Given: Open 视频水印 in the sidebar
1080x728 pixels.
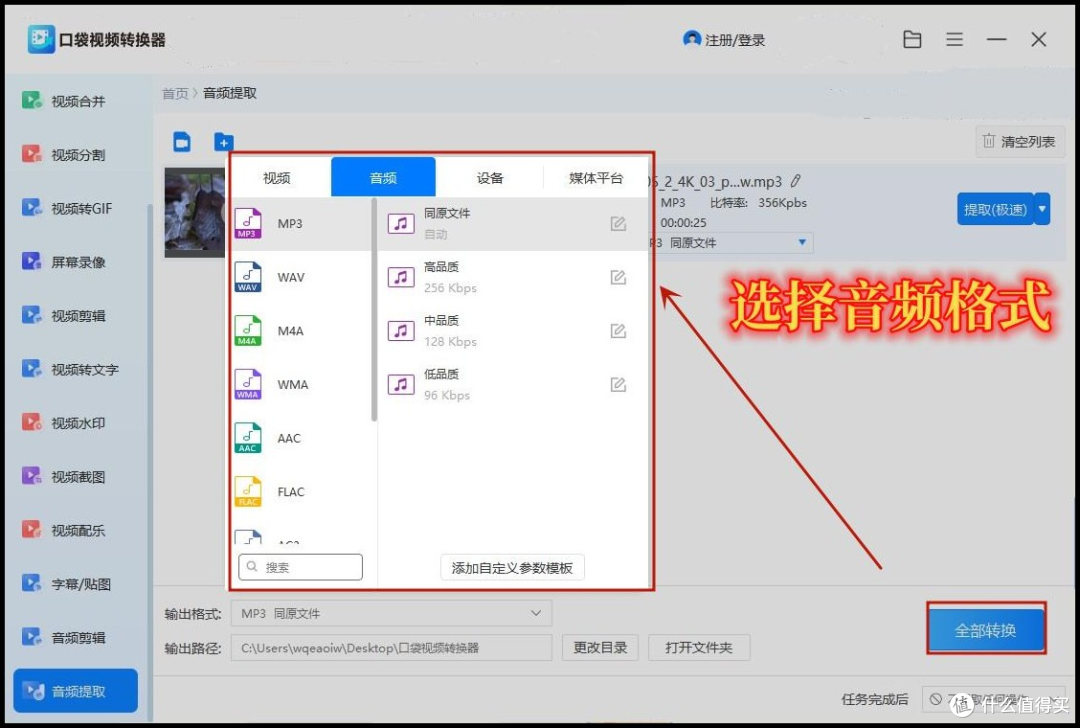Looking at the screenshot, I should point(63,423).
